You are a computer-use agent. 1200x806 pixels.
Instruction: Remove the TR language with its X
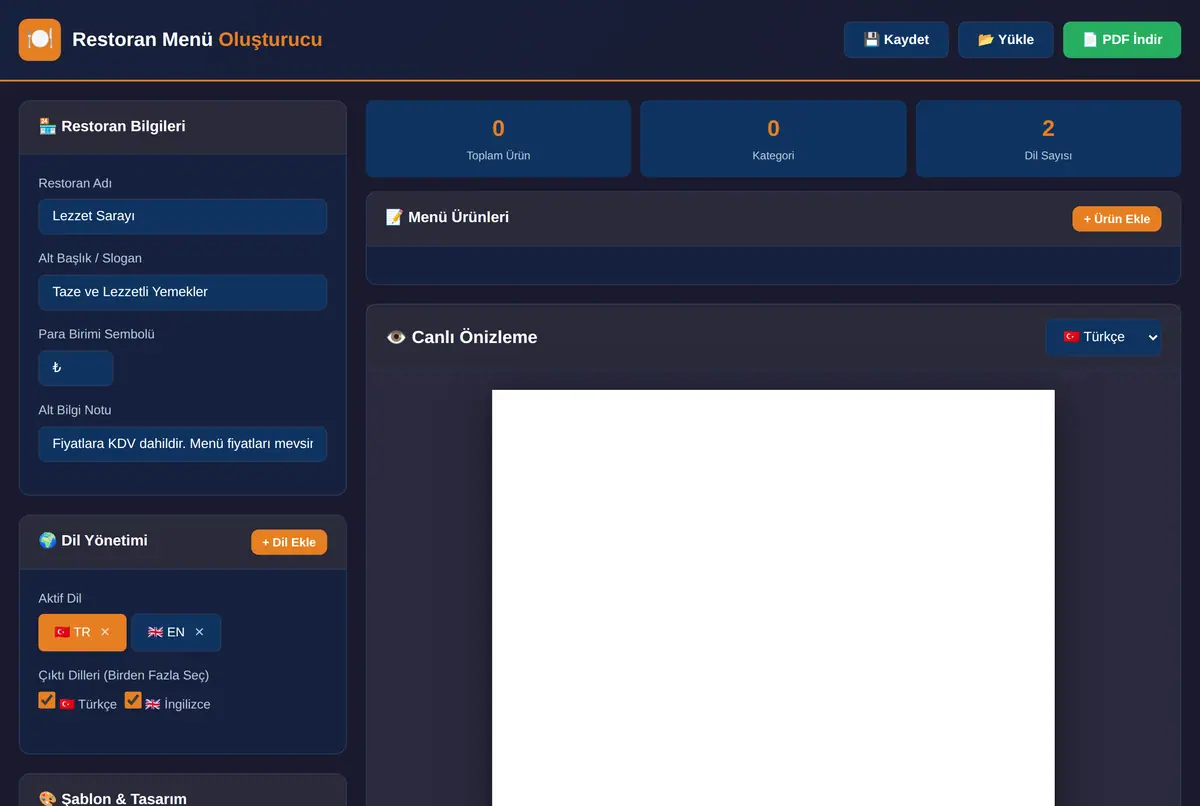pos(105,632)
